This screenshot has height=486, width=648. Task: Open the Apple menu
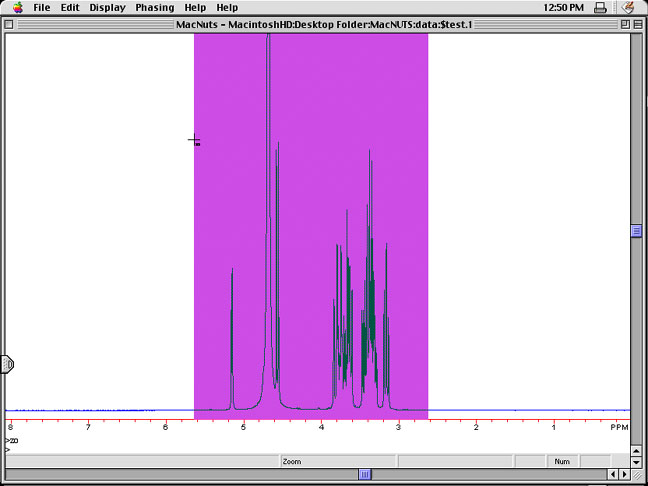pyautogui.click(x=17, y=7)
